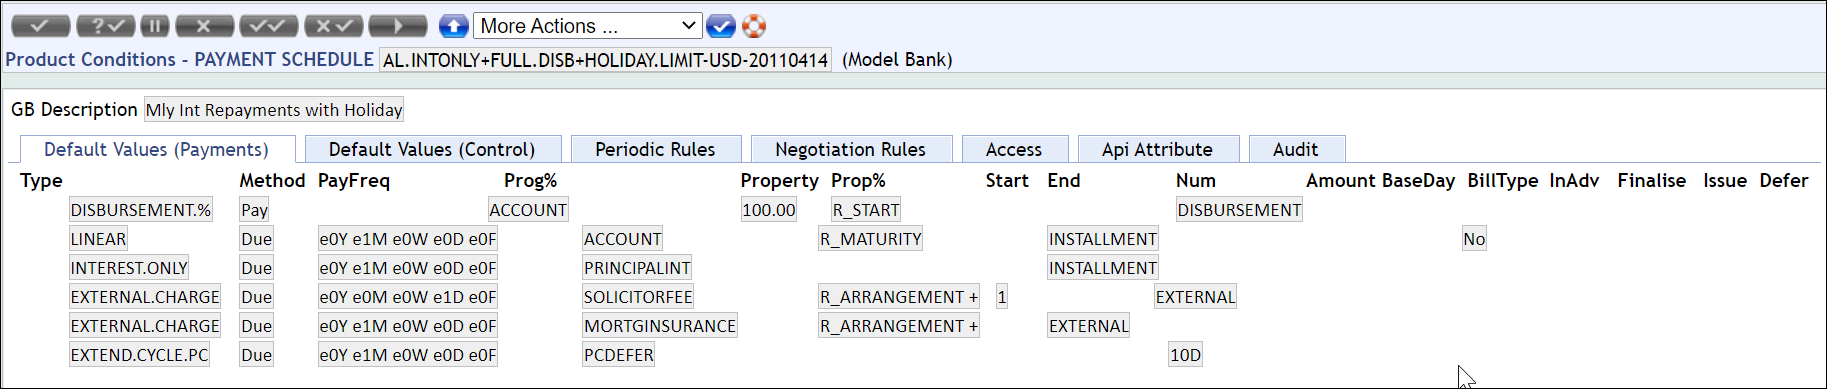Click the 10D defer field
This screenshot has width=1827, height=389.
[1185, 355]
